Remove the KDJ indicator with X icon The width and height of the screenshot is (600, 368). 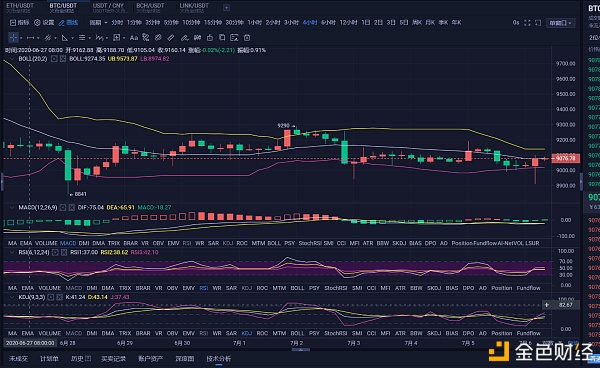pyautogui.click(x=59, y=297)
